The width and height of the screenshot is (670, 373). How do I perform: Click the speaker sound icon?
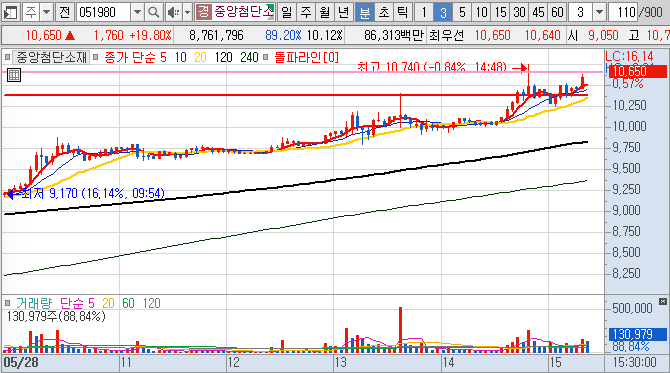click(x=173, y=12)
